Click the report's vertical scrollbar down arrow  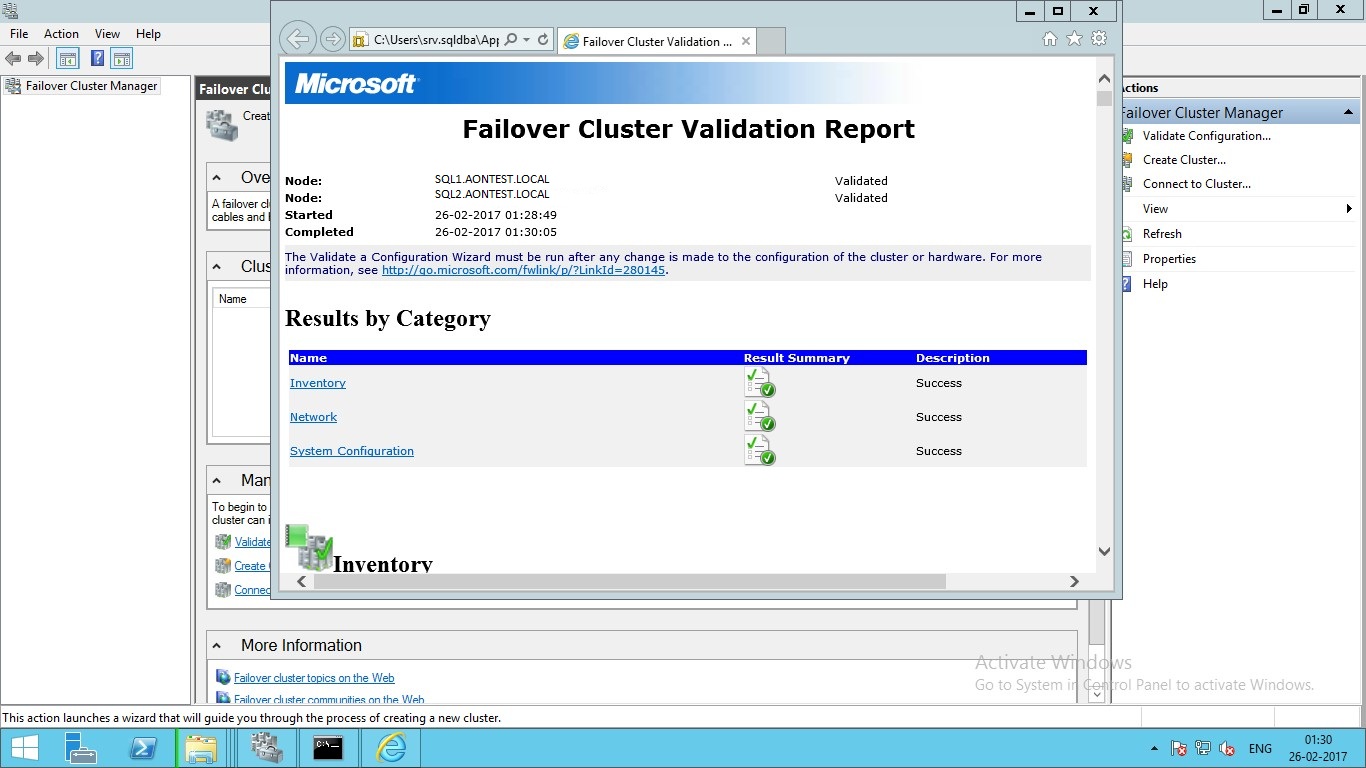(1104, 551)
